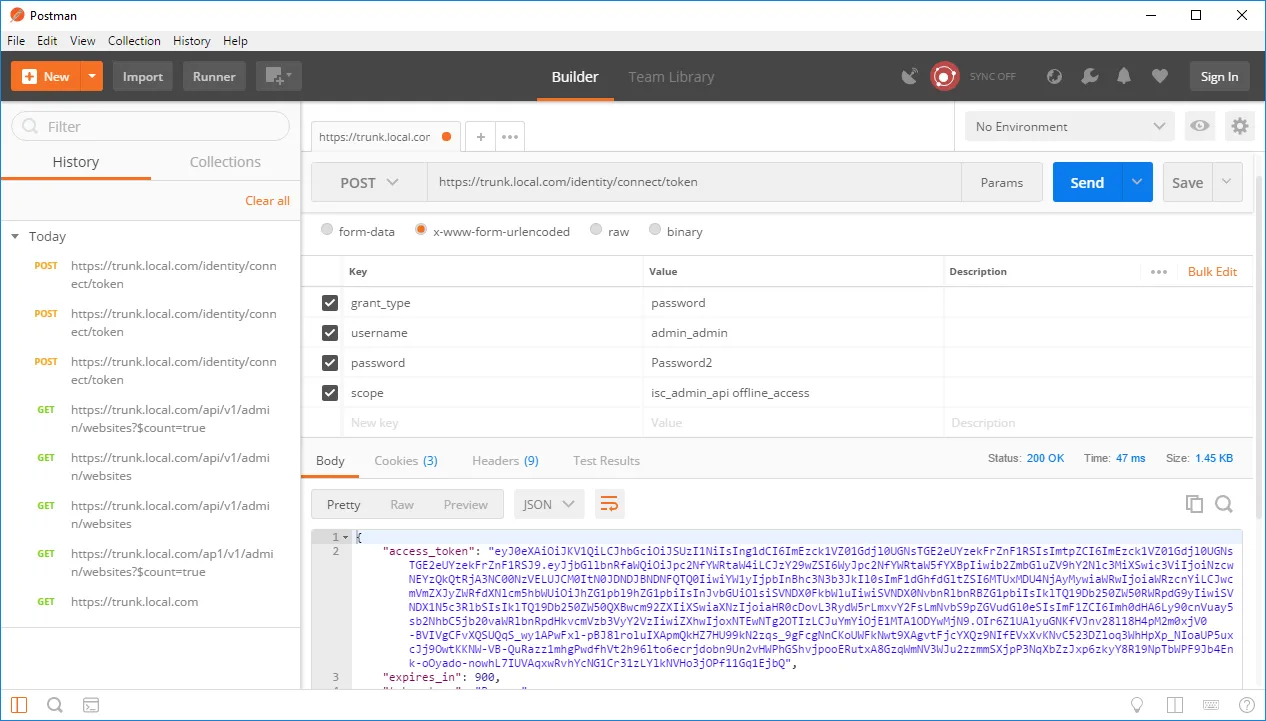This screenshot has height=721, width=1266.
Task: Open the File menu
Action: coord(16,41)
